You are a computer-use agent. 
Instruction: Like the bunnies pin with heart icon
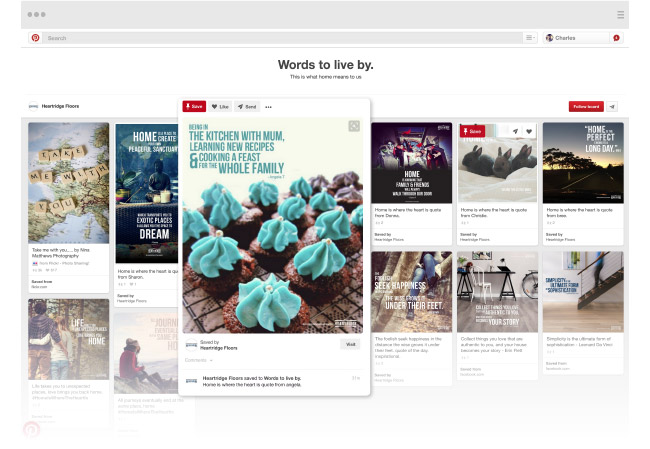coord(529,131)
